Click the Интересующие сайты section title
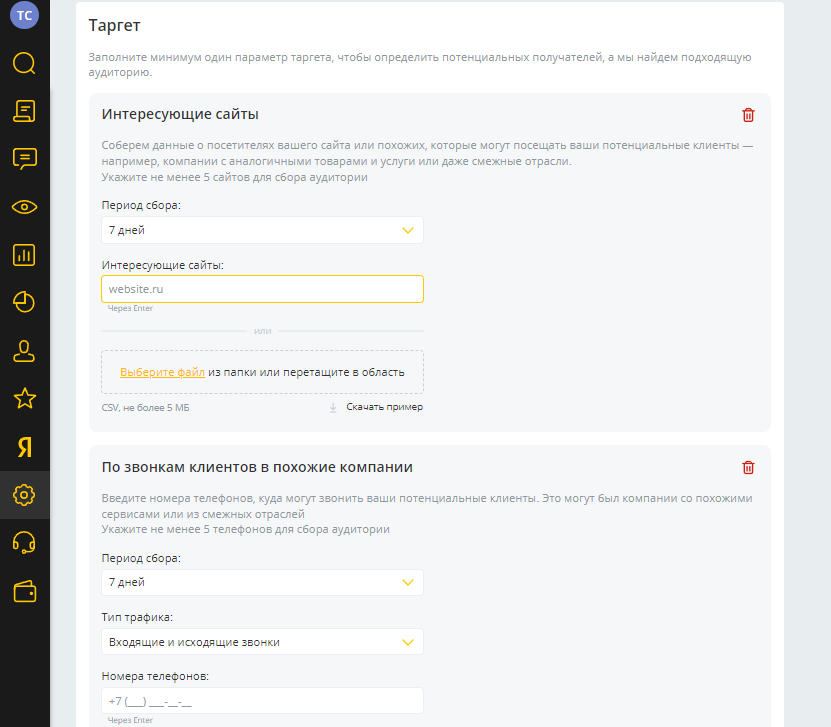The height and width of the screenshot is (727, 831). coord(180,114)
